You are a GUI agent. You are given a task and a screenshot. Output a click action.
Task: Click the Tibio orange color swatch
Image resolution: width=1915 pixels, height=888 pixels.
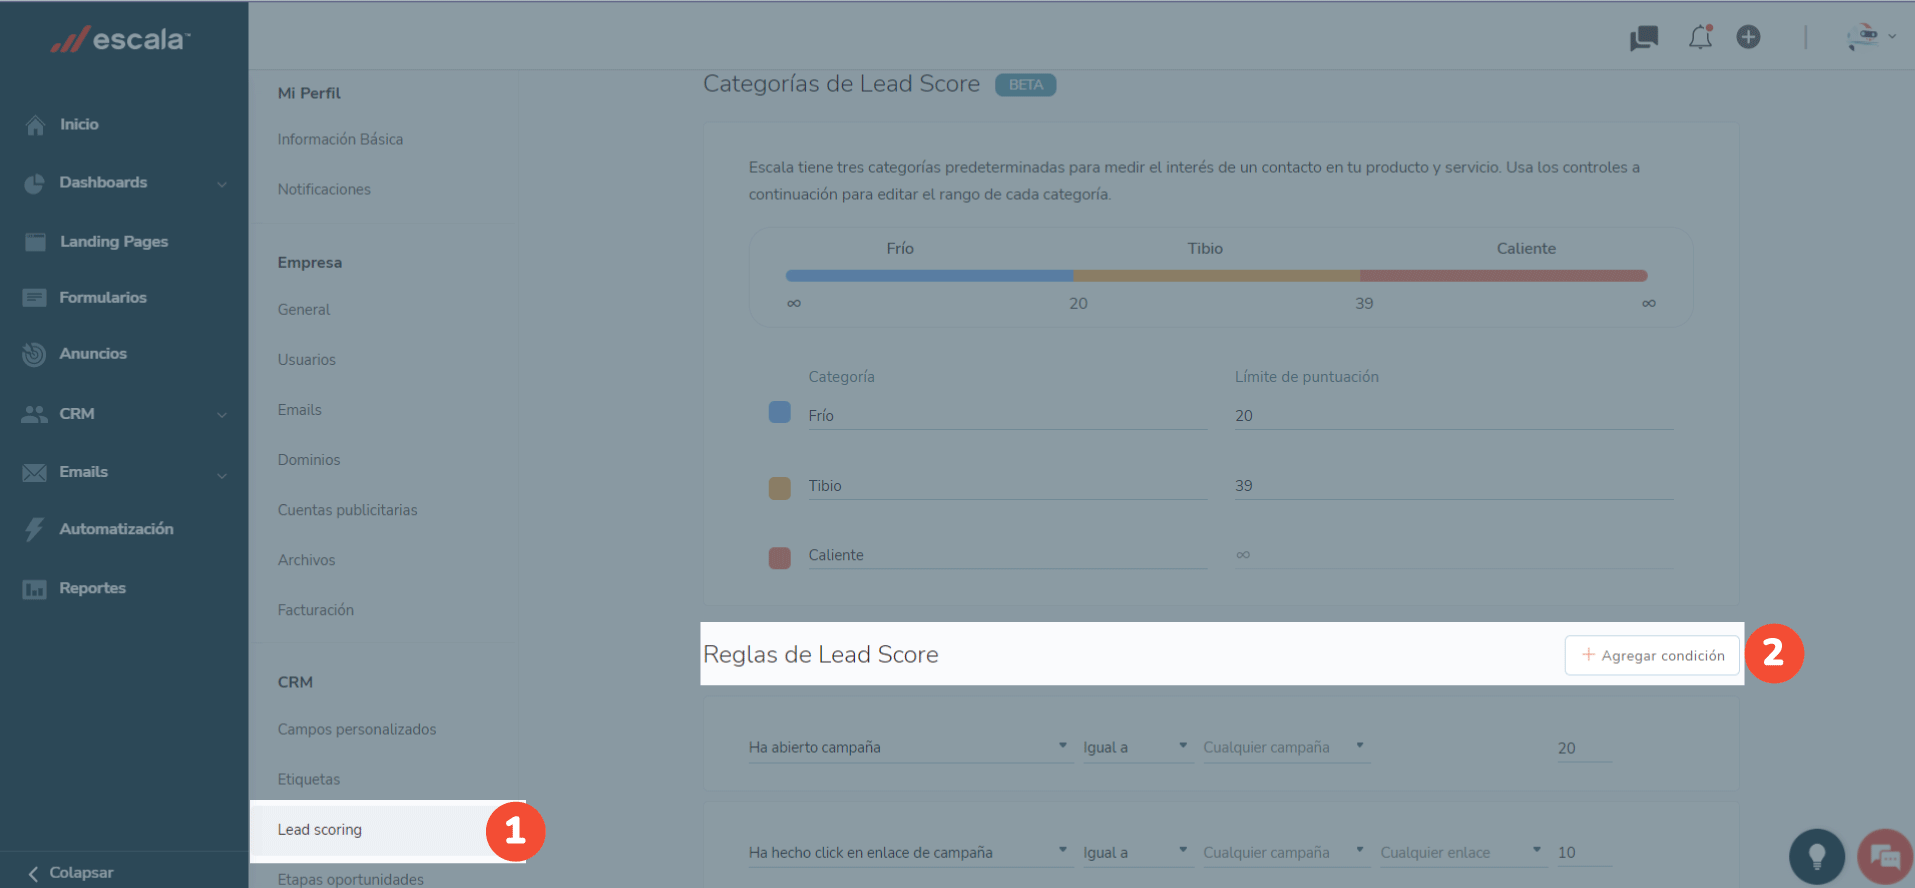pos(780,487)
